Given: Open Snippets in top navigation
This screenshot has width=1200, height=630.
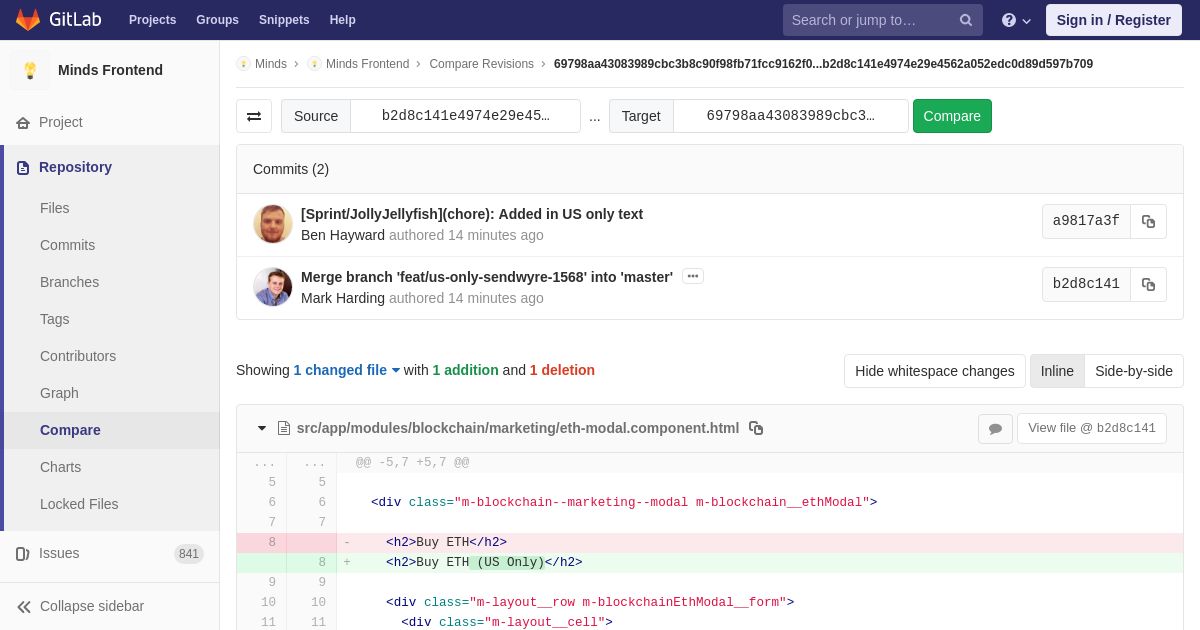Looking at the screenshot, I should (x=284, y=20).
